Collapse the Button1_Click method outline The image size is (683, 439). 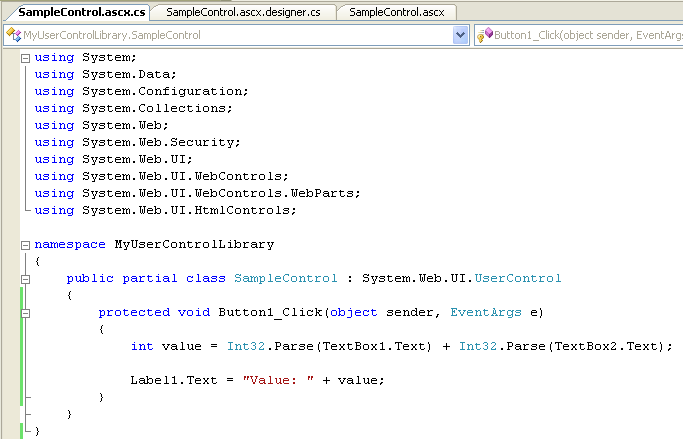26,312
